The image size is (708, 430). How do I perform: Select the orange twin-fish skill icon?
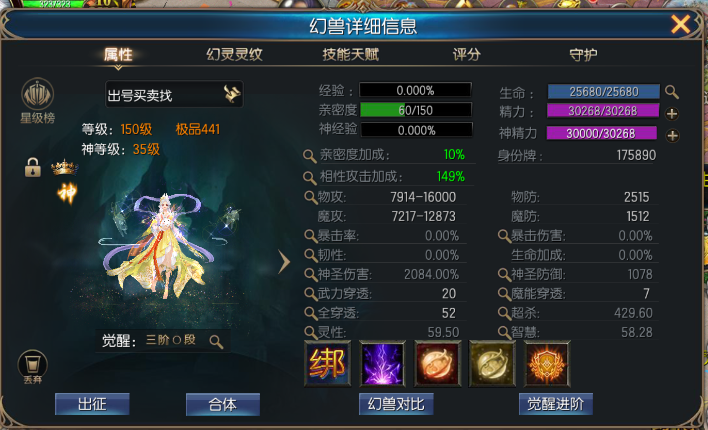click(438, 364)
